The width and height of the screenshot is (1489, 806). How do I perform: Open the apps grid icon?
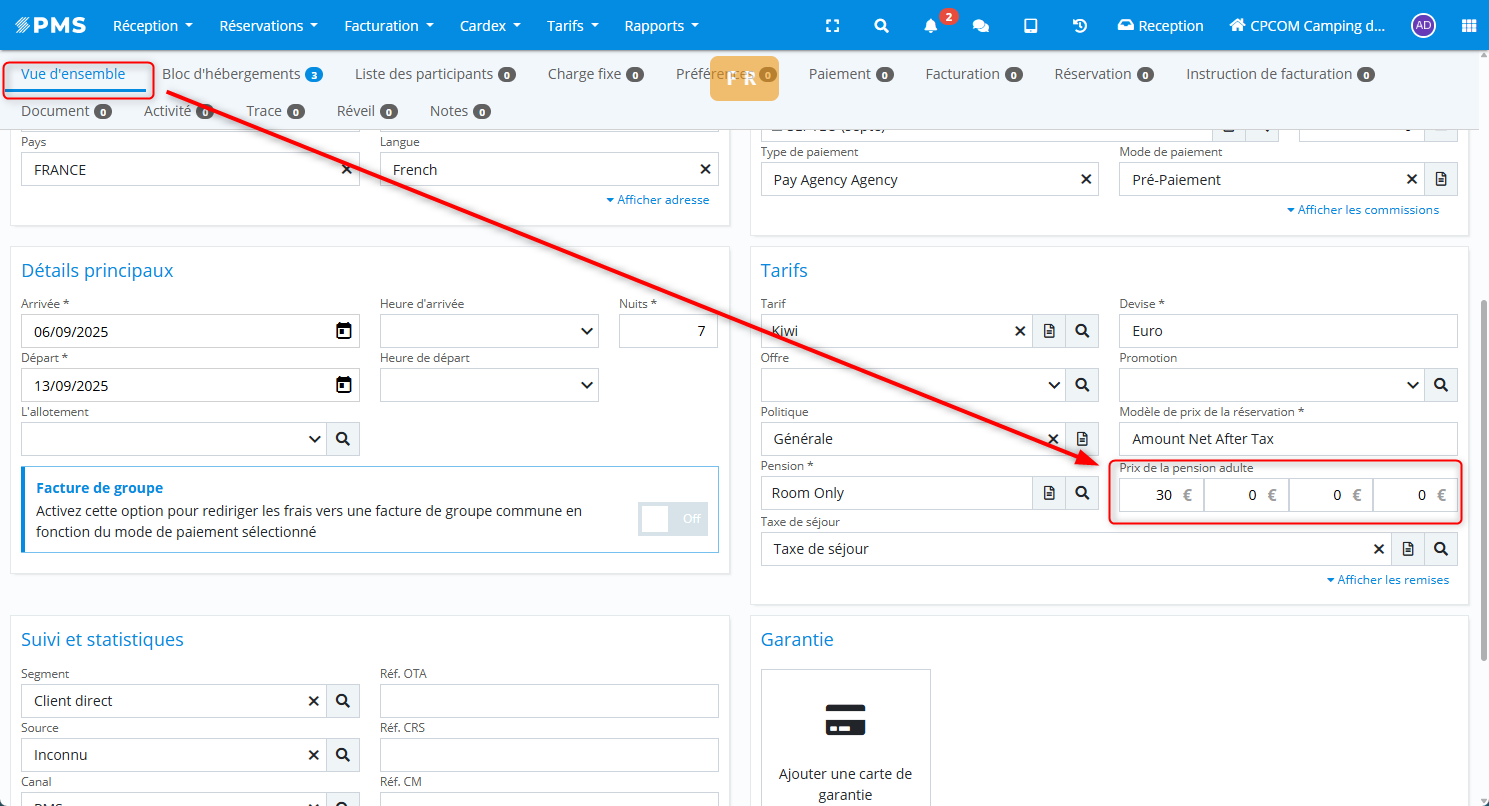click(1468, 26)
